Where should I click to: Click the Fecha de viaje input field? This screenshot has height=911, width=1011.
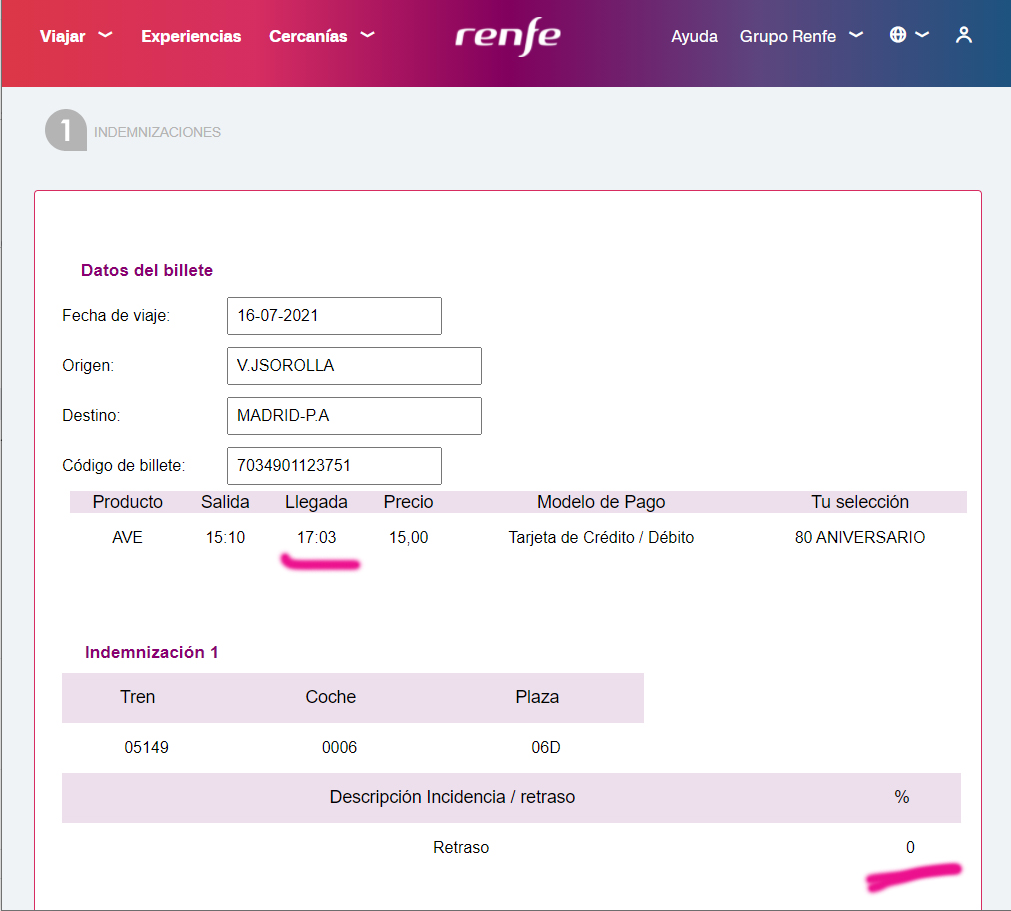click(x=334, y=316)
